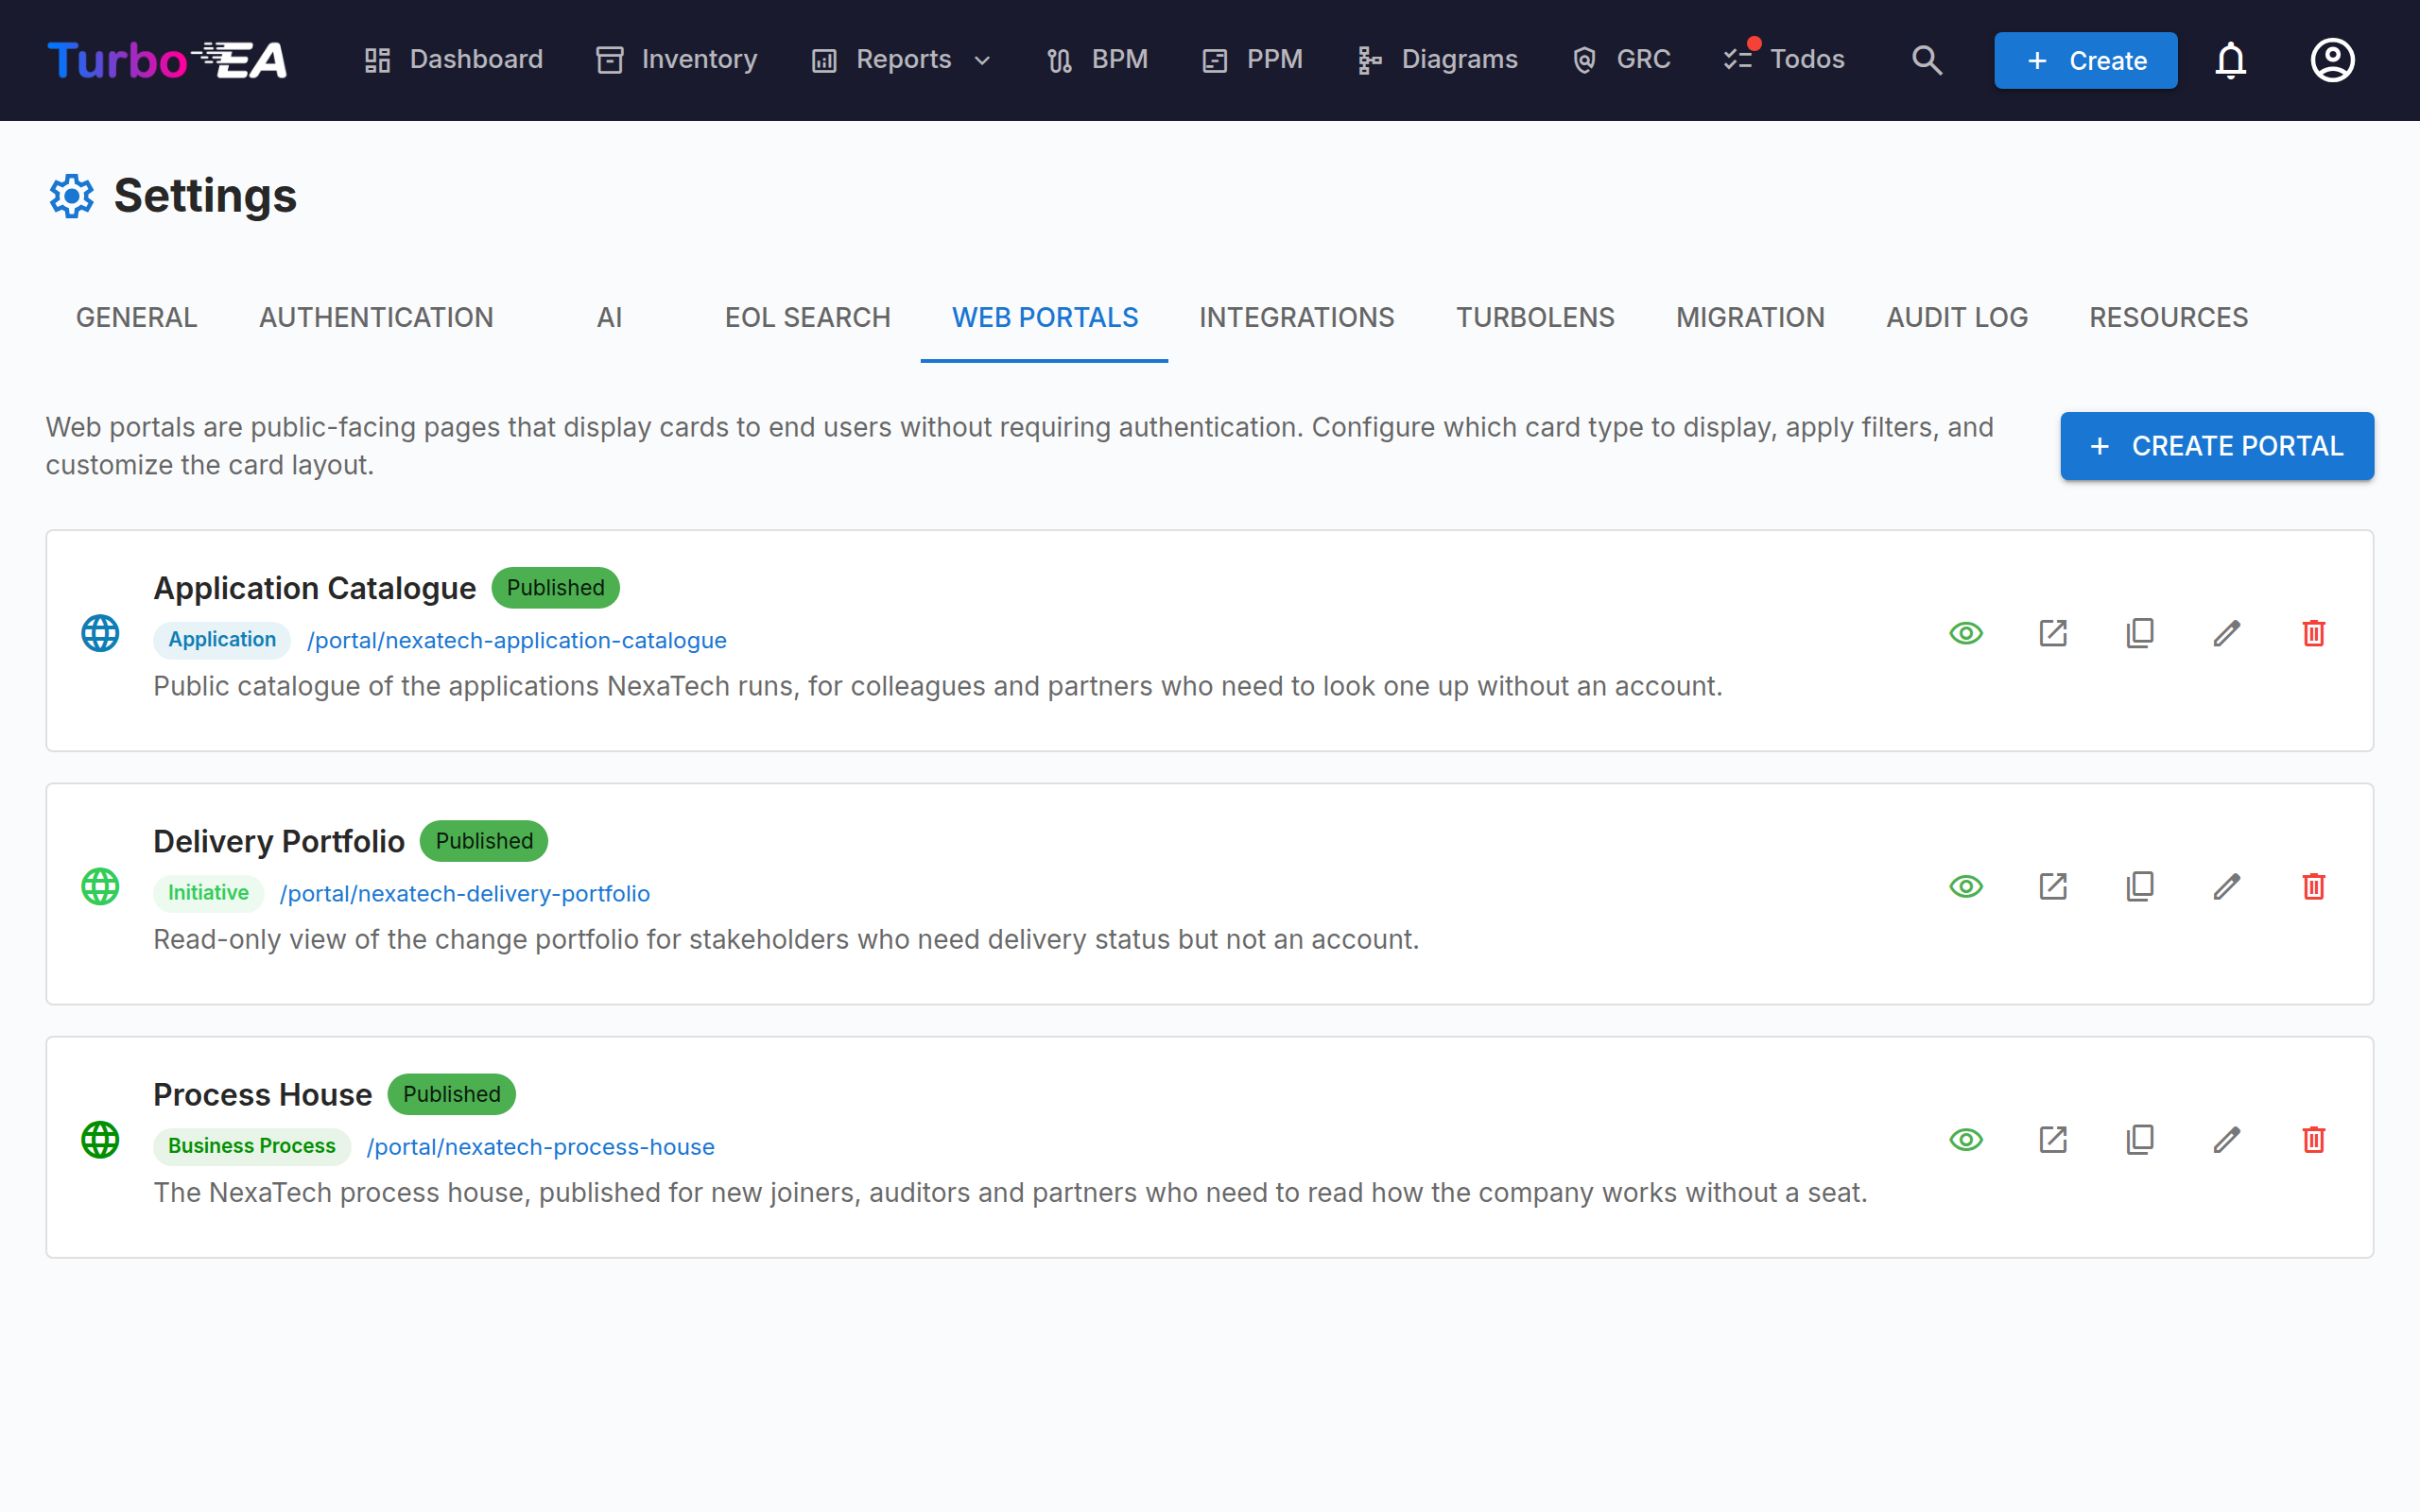The image size is (2420, 1512).
Task: Open /portal/nexatech-application-catalogue link
Action: click(x=516, y=640)
